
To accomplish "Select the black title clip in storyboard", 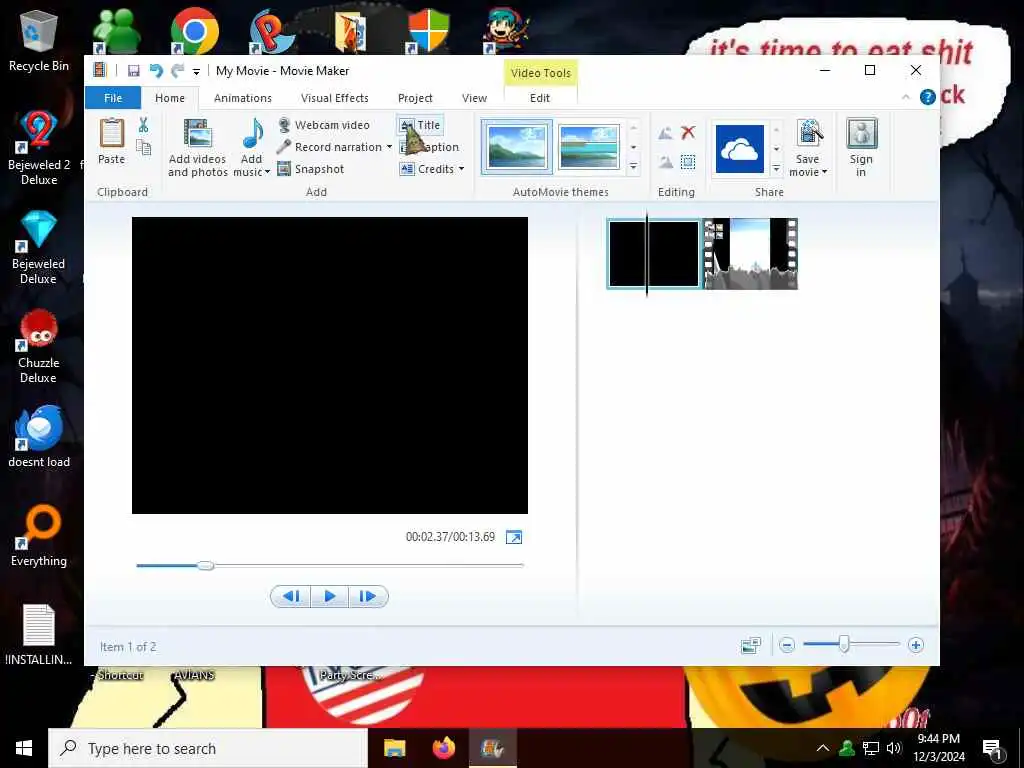I will [x=654, y=254].
